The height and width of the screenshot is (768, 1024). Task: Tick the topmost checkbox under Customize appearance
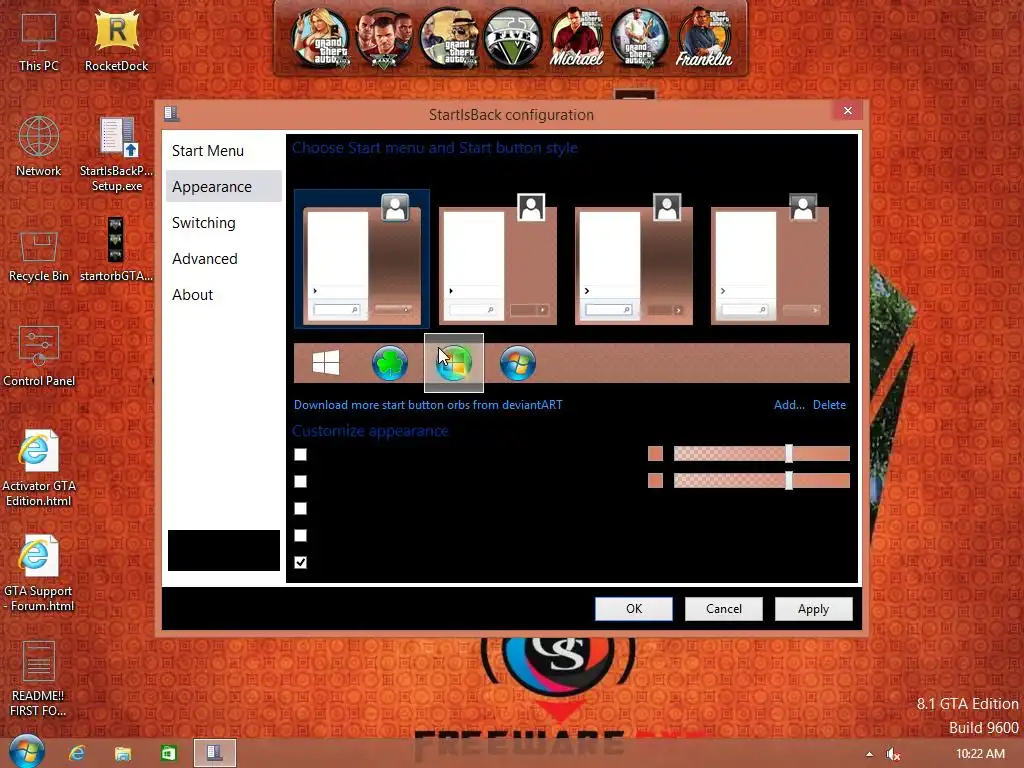pyautogui.click(x=300, y=455)
